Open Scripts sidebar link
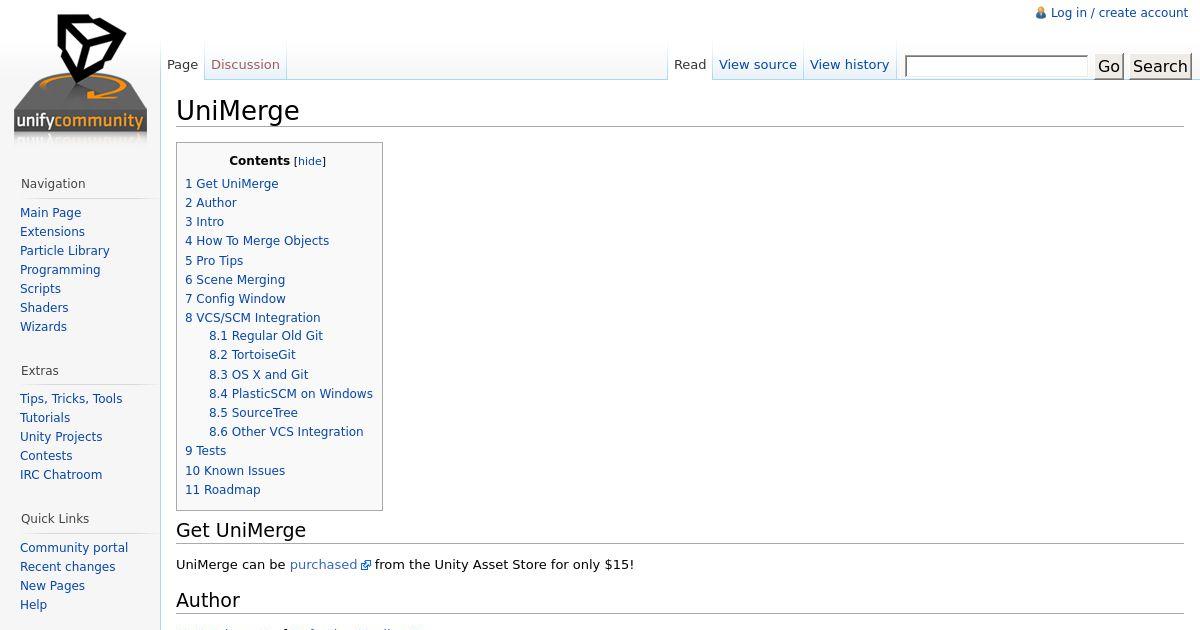The width and height of the screenshot is (1200, 630). coord(40,289)
